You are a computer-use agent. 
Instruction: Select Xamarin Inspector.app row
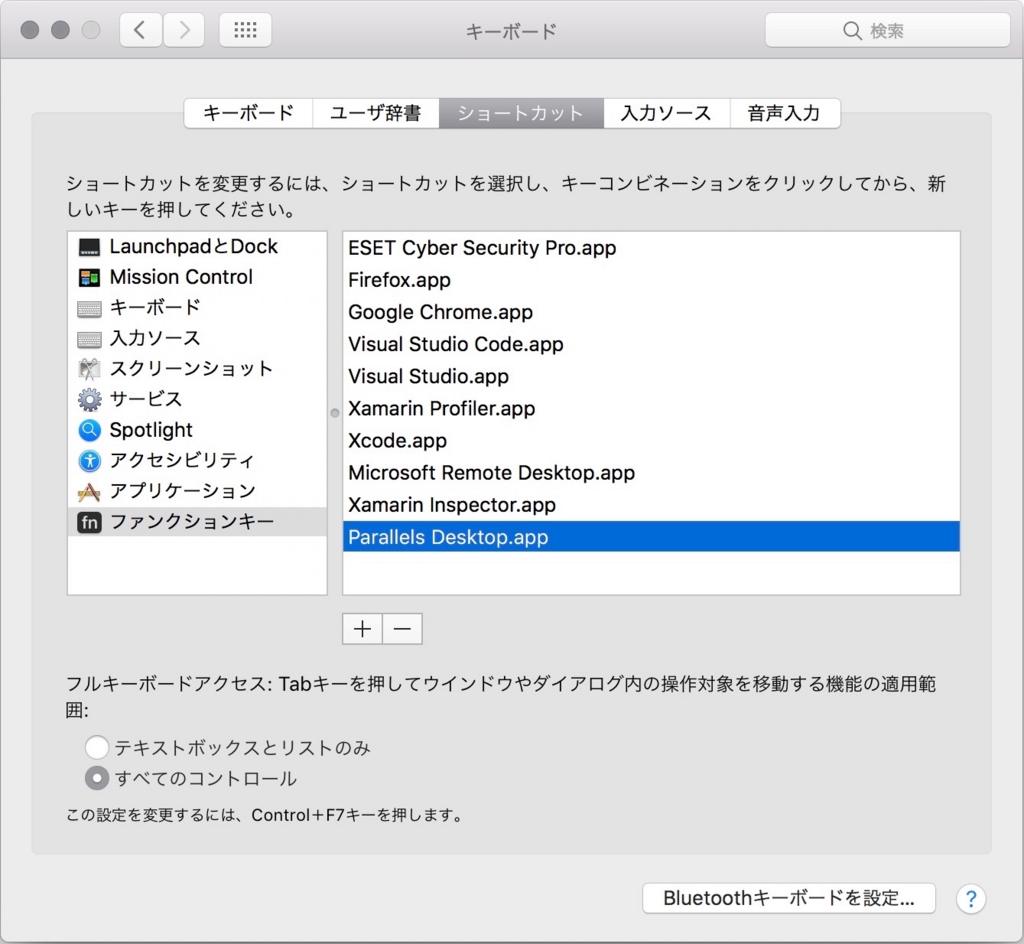(x=651, y=505)
